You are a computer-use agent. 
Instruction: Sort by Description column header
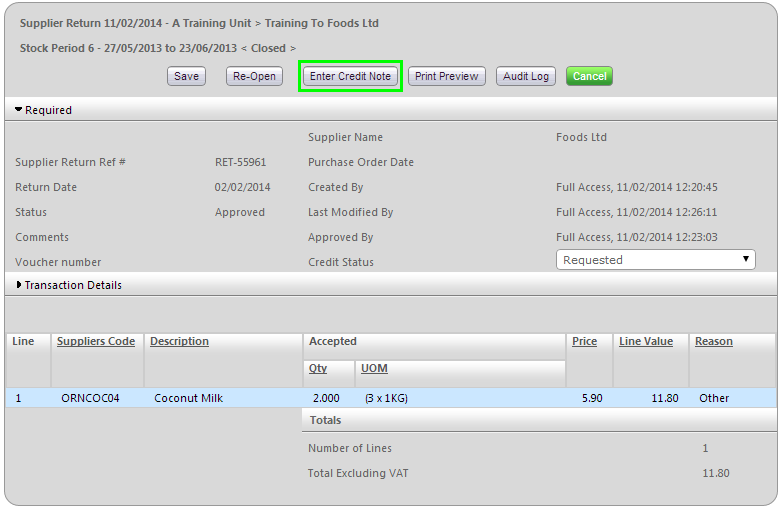click(179, 341)
